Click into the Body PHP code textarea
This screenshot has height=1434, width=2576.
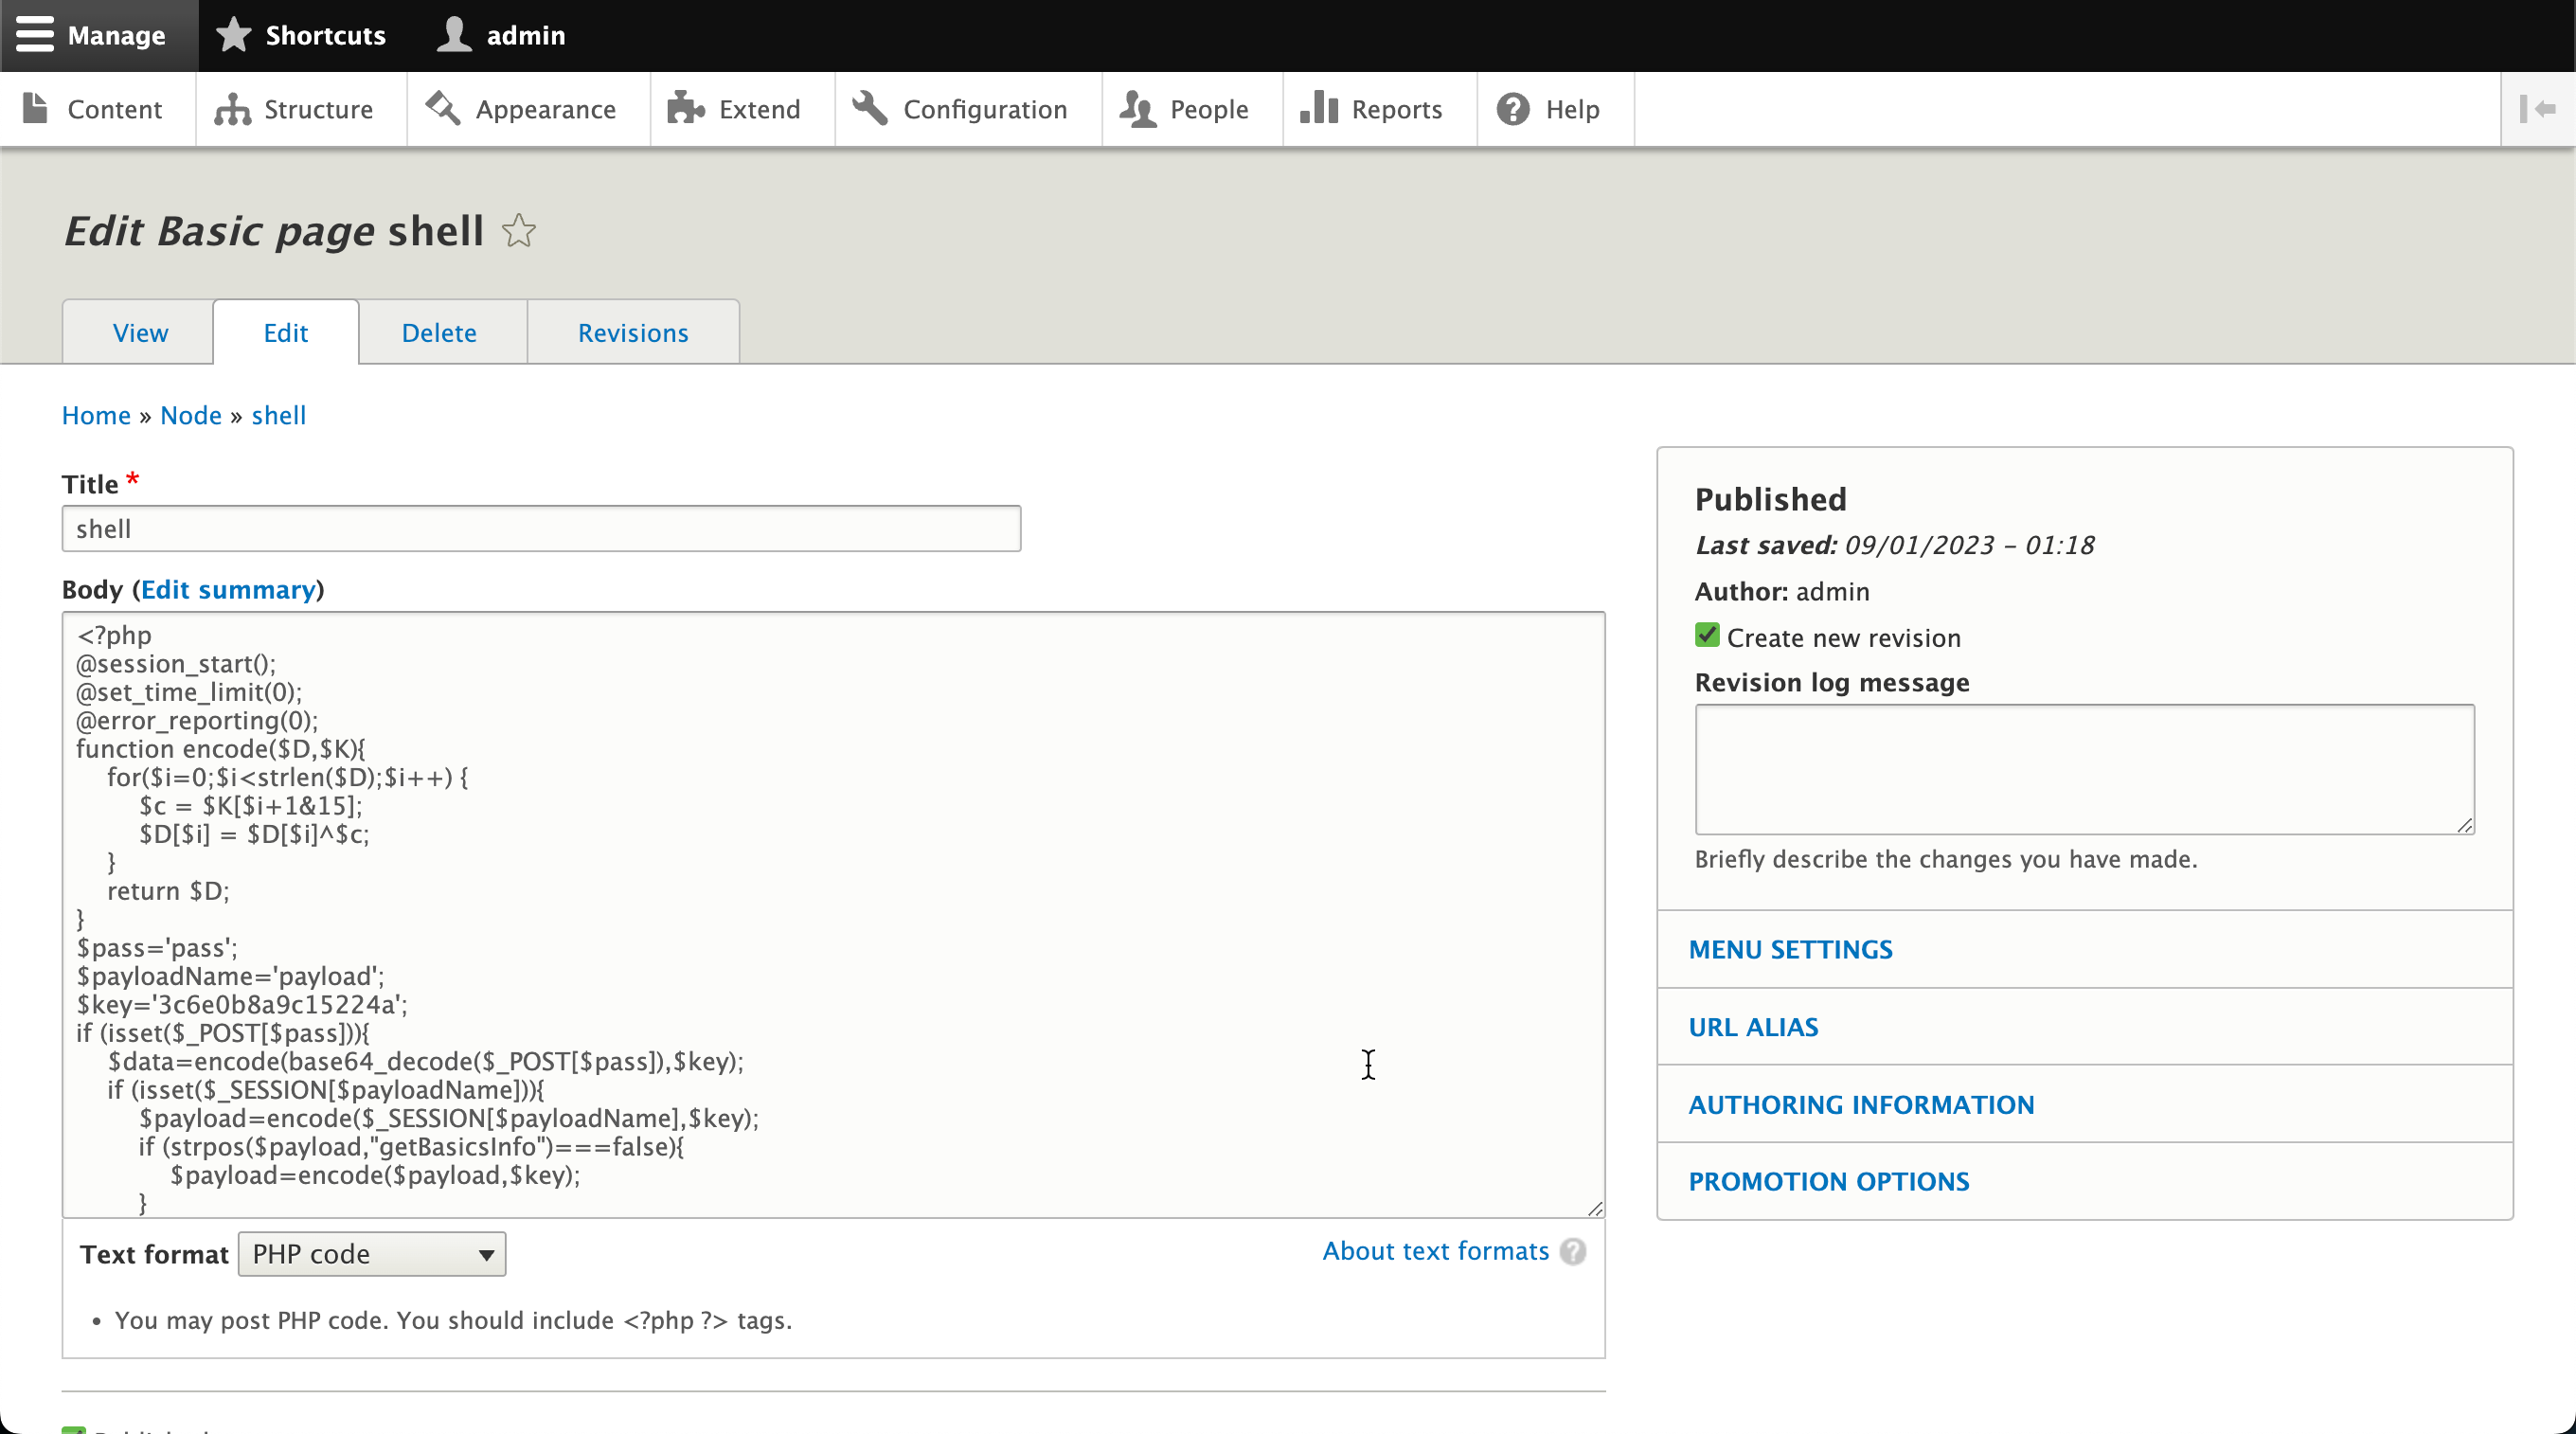click(833, 914)
